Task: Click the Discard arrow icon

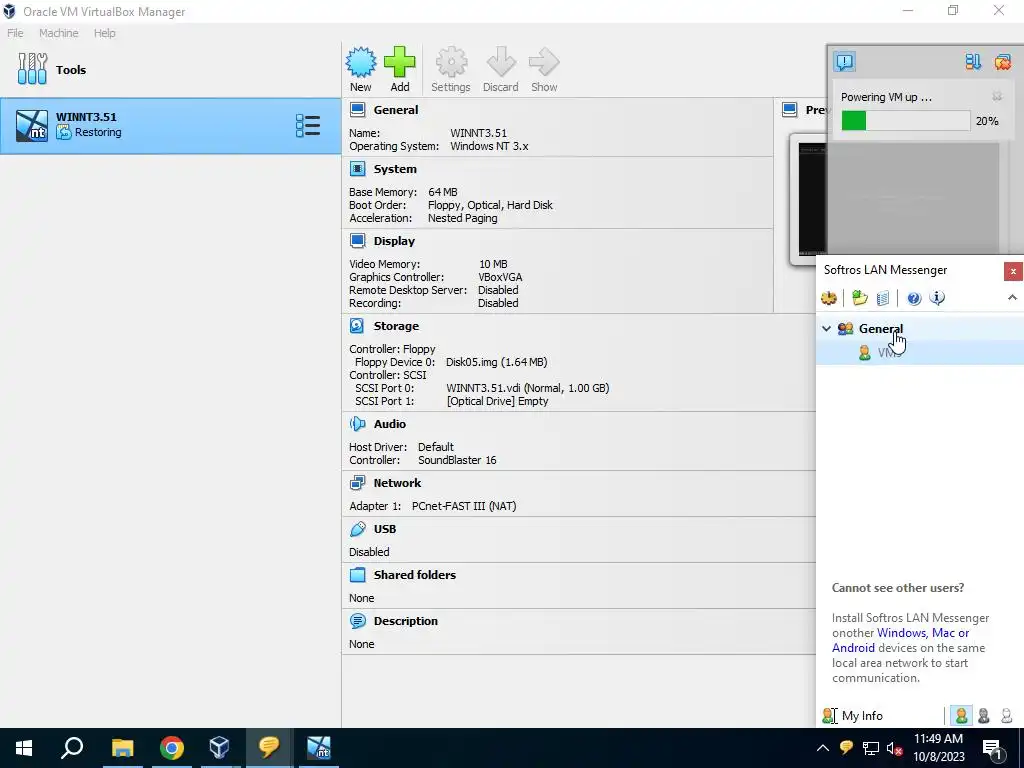Action: coord(501,63)
